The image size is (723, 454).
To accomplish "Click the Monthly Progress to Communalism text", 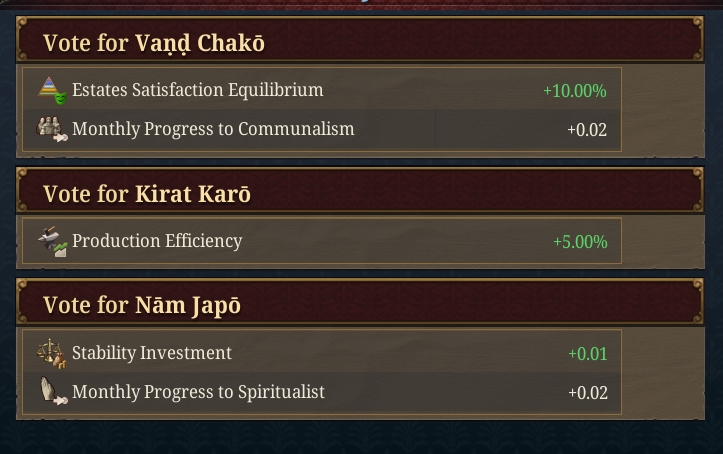I will click(213, 129).
